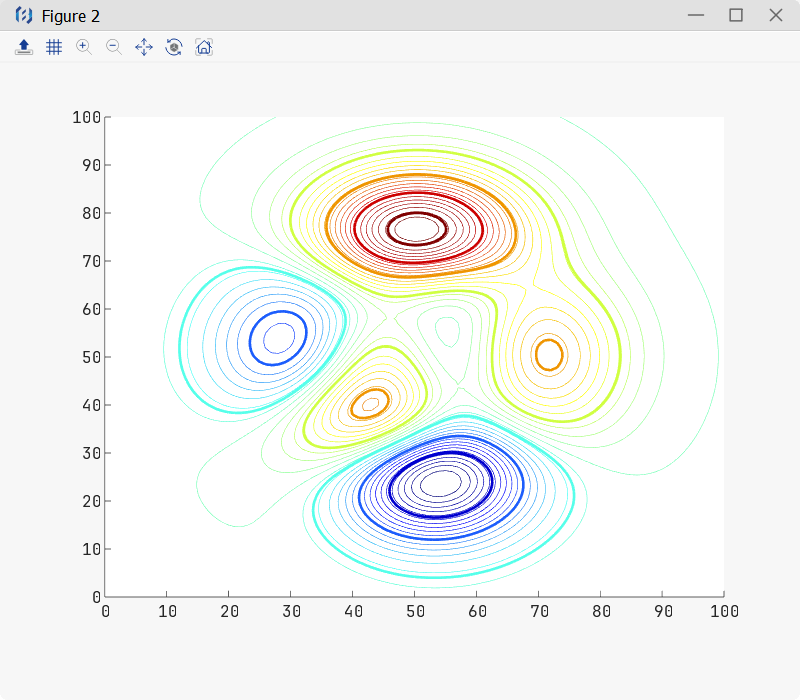This screenshot has height=700, width=800.
Task: Click the "Figure 2" title bar text
Action: point(70,16)
